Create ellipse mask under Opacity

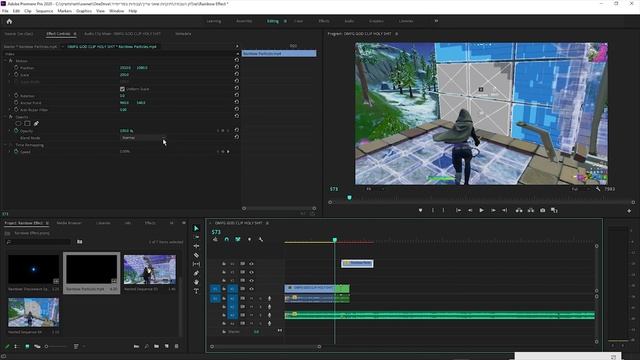point(18,123)
